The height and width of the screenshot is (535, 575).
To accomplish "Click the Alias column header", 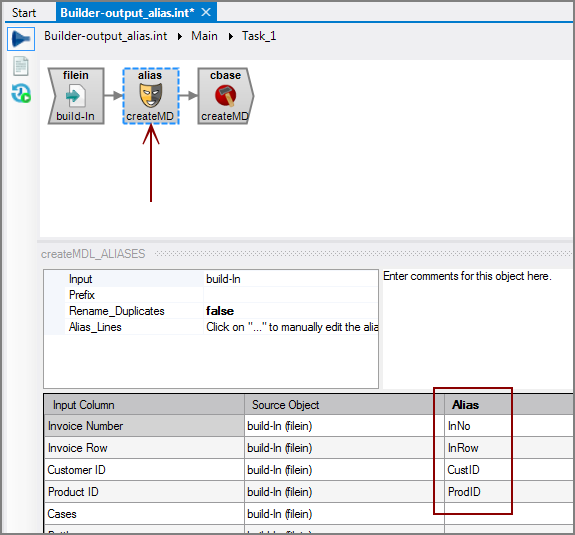I will [509, 405].
